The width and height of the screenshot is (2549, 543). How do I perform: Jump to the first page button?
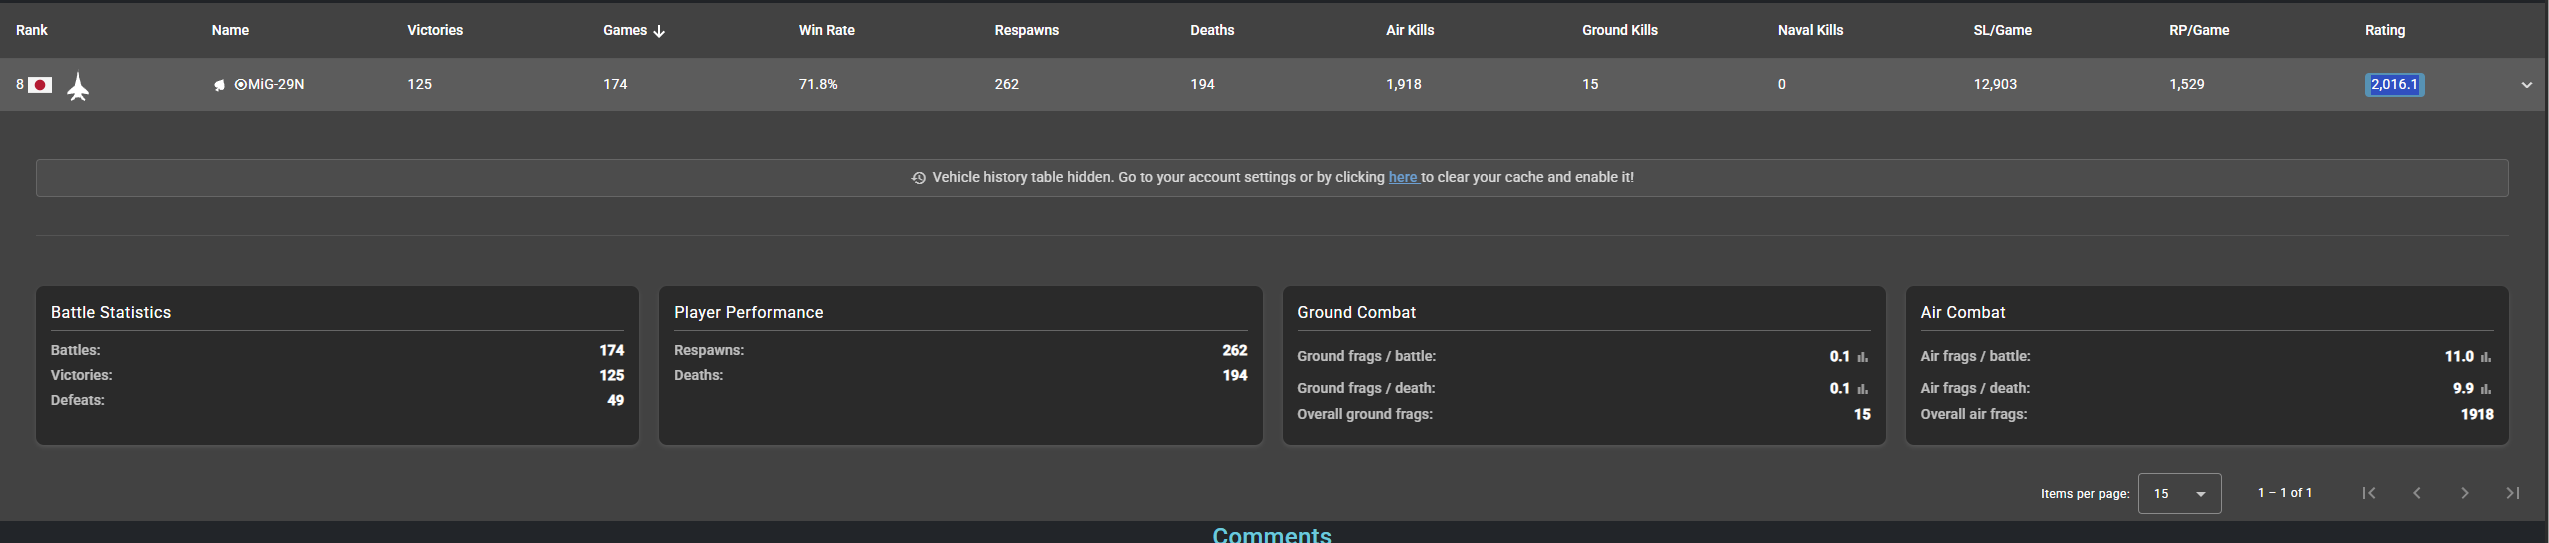[x=2369, y=493]
